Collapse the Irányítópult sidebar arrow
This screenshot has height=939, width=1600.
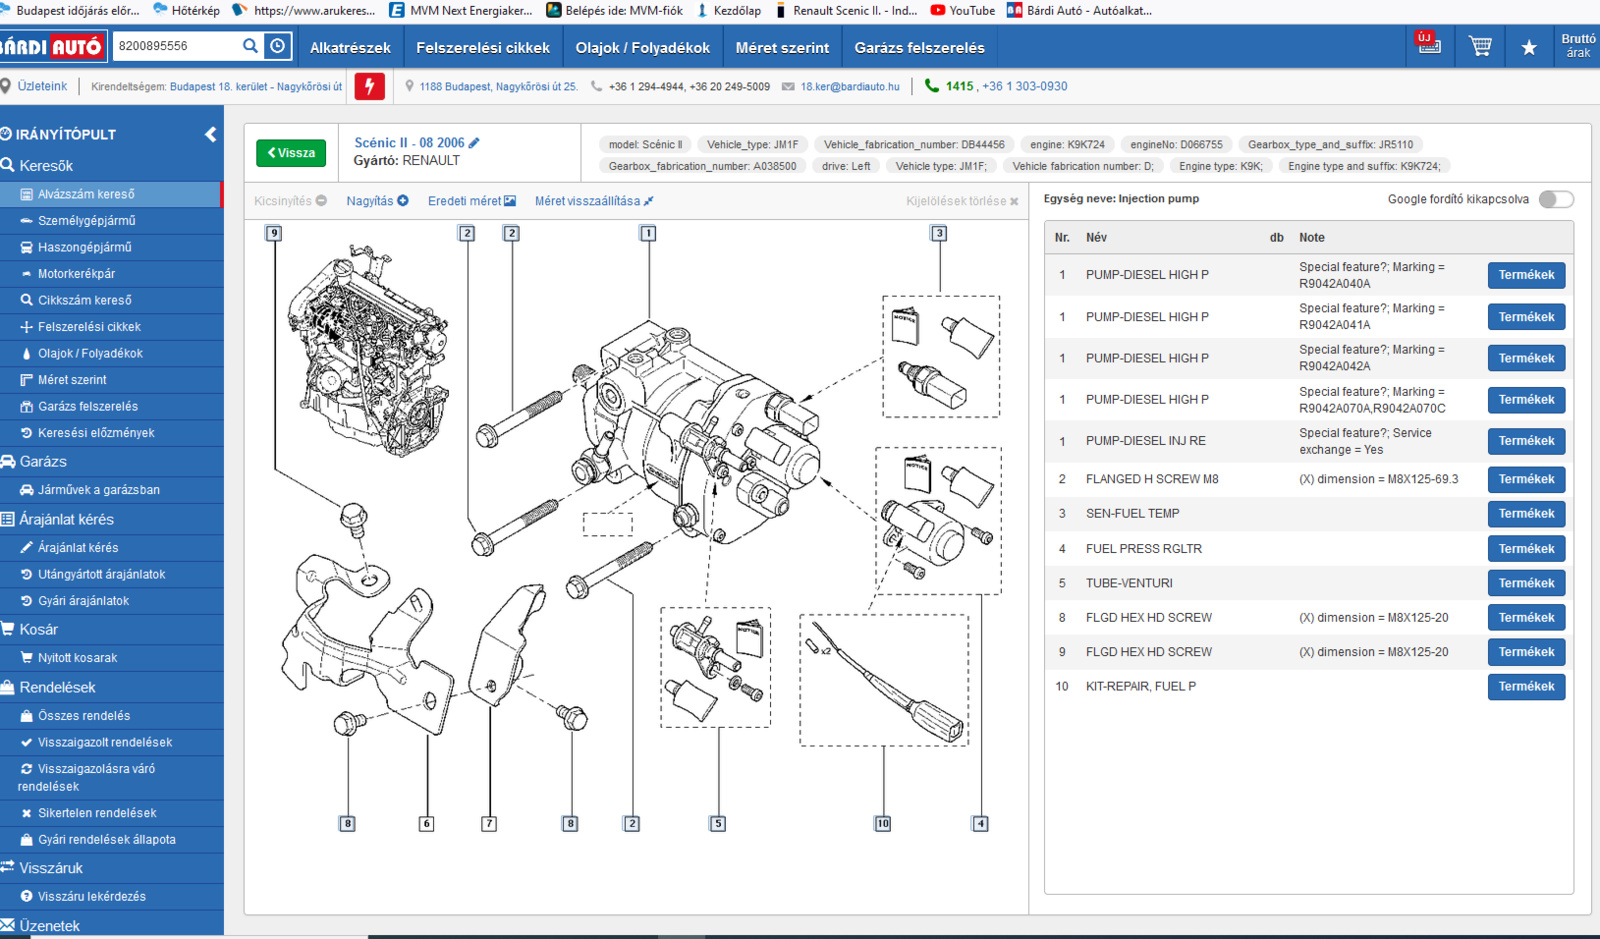point(210,134)
